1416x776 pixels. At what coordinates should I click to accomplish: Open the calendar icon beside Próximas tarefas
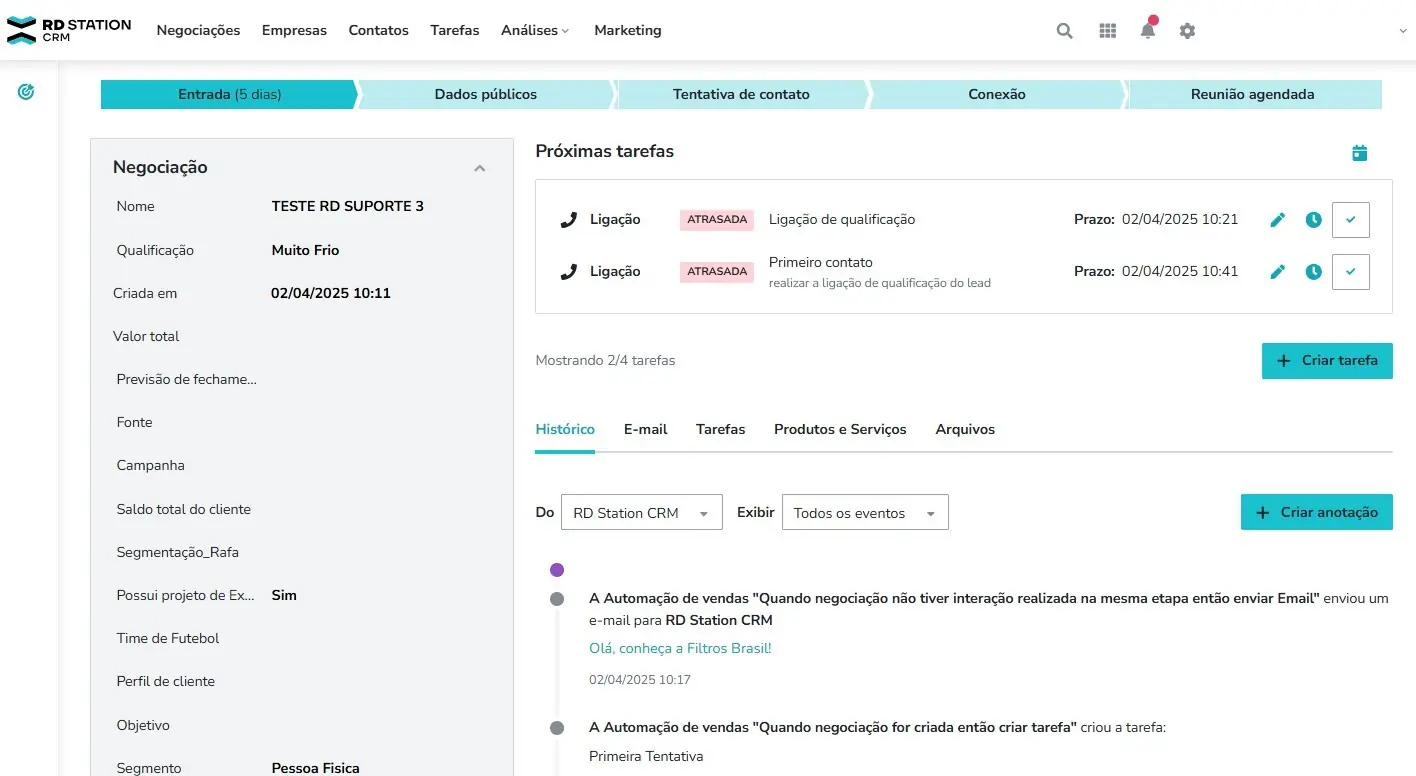point(1359,153)
